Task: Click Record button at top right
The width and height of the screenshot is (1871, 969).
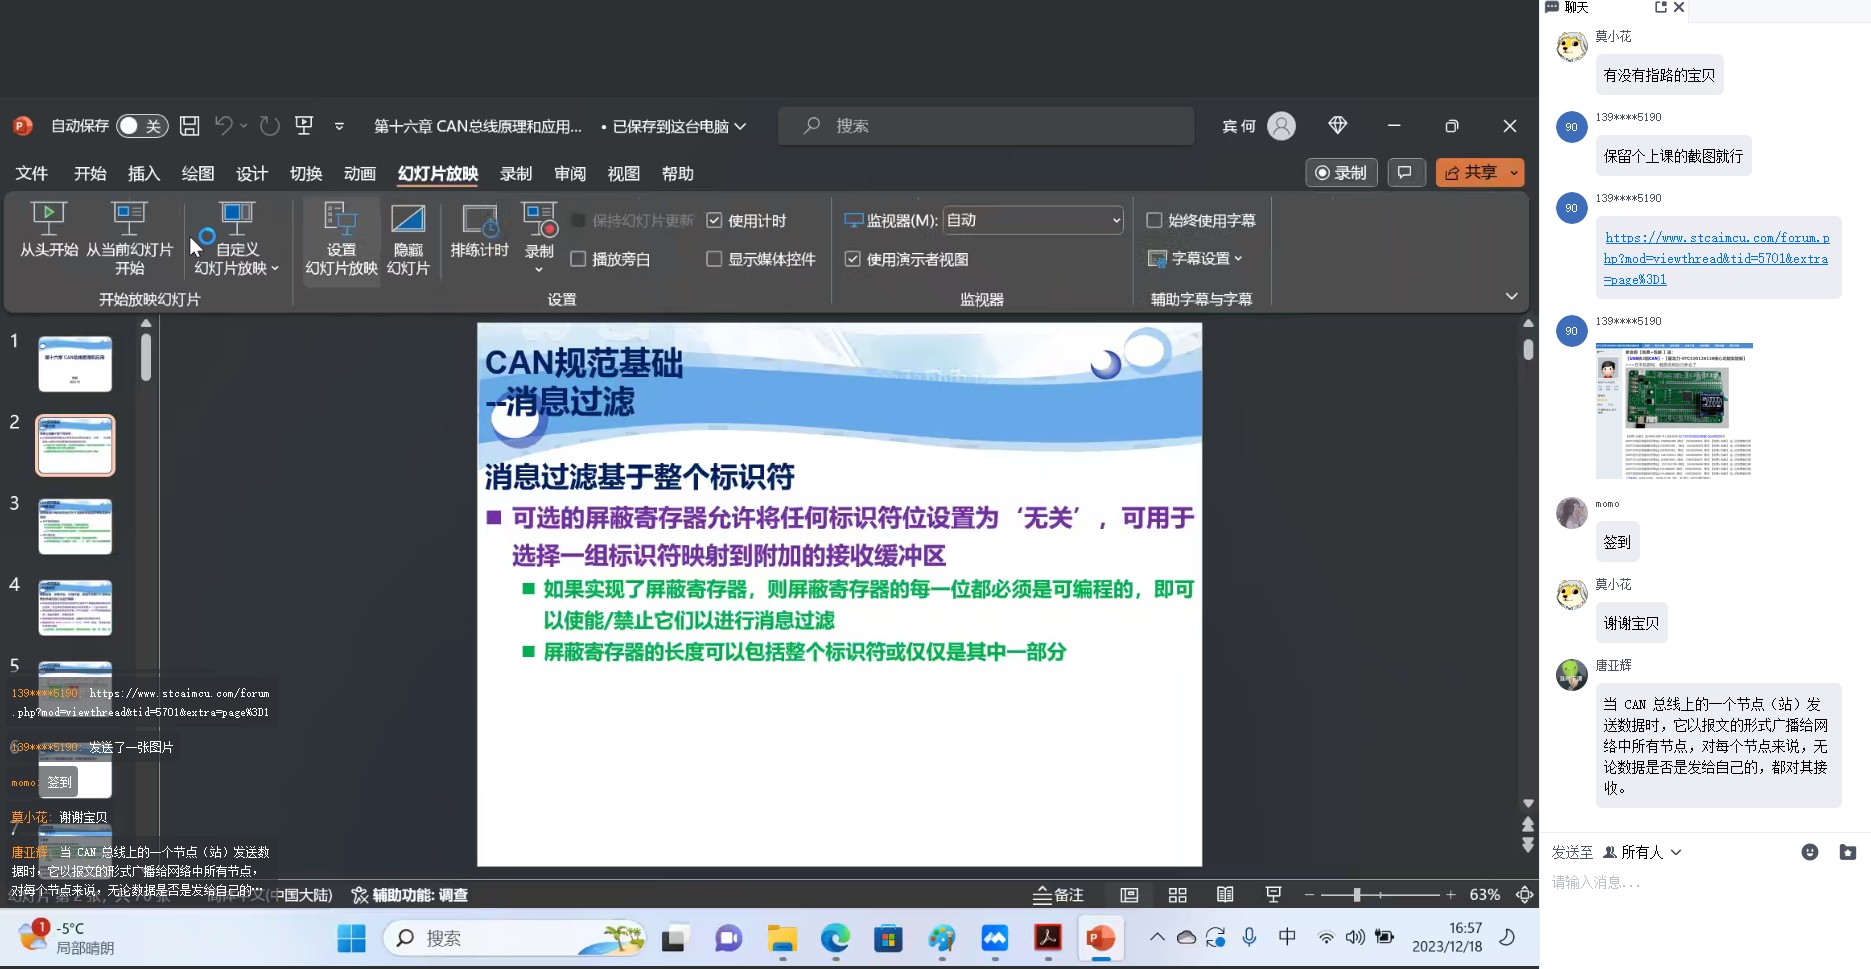Action: [1341, 173]
